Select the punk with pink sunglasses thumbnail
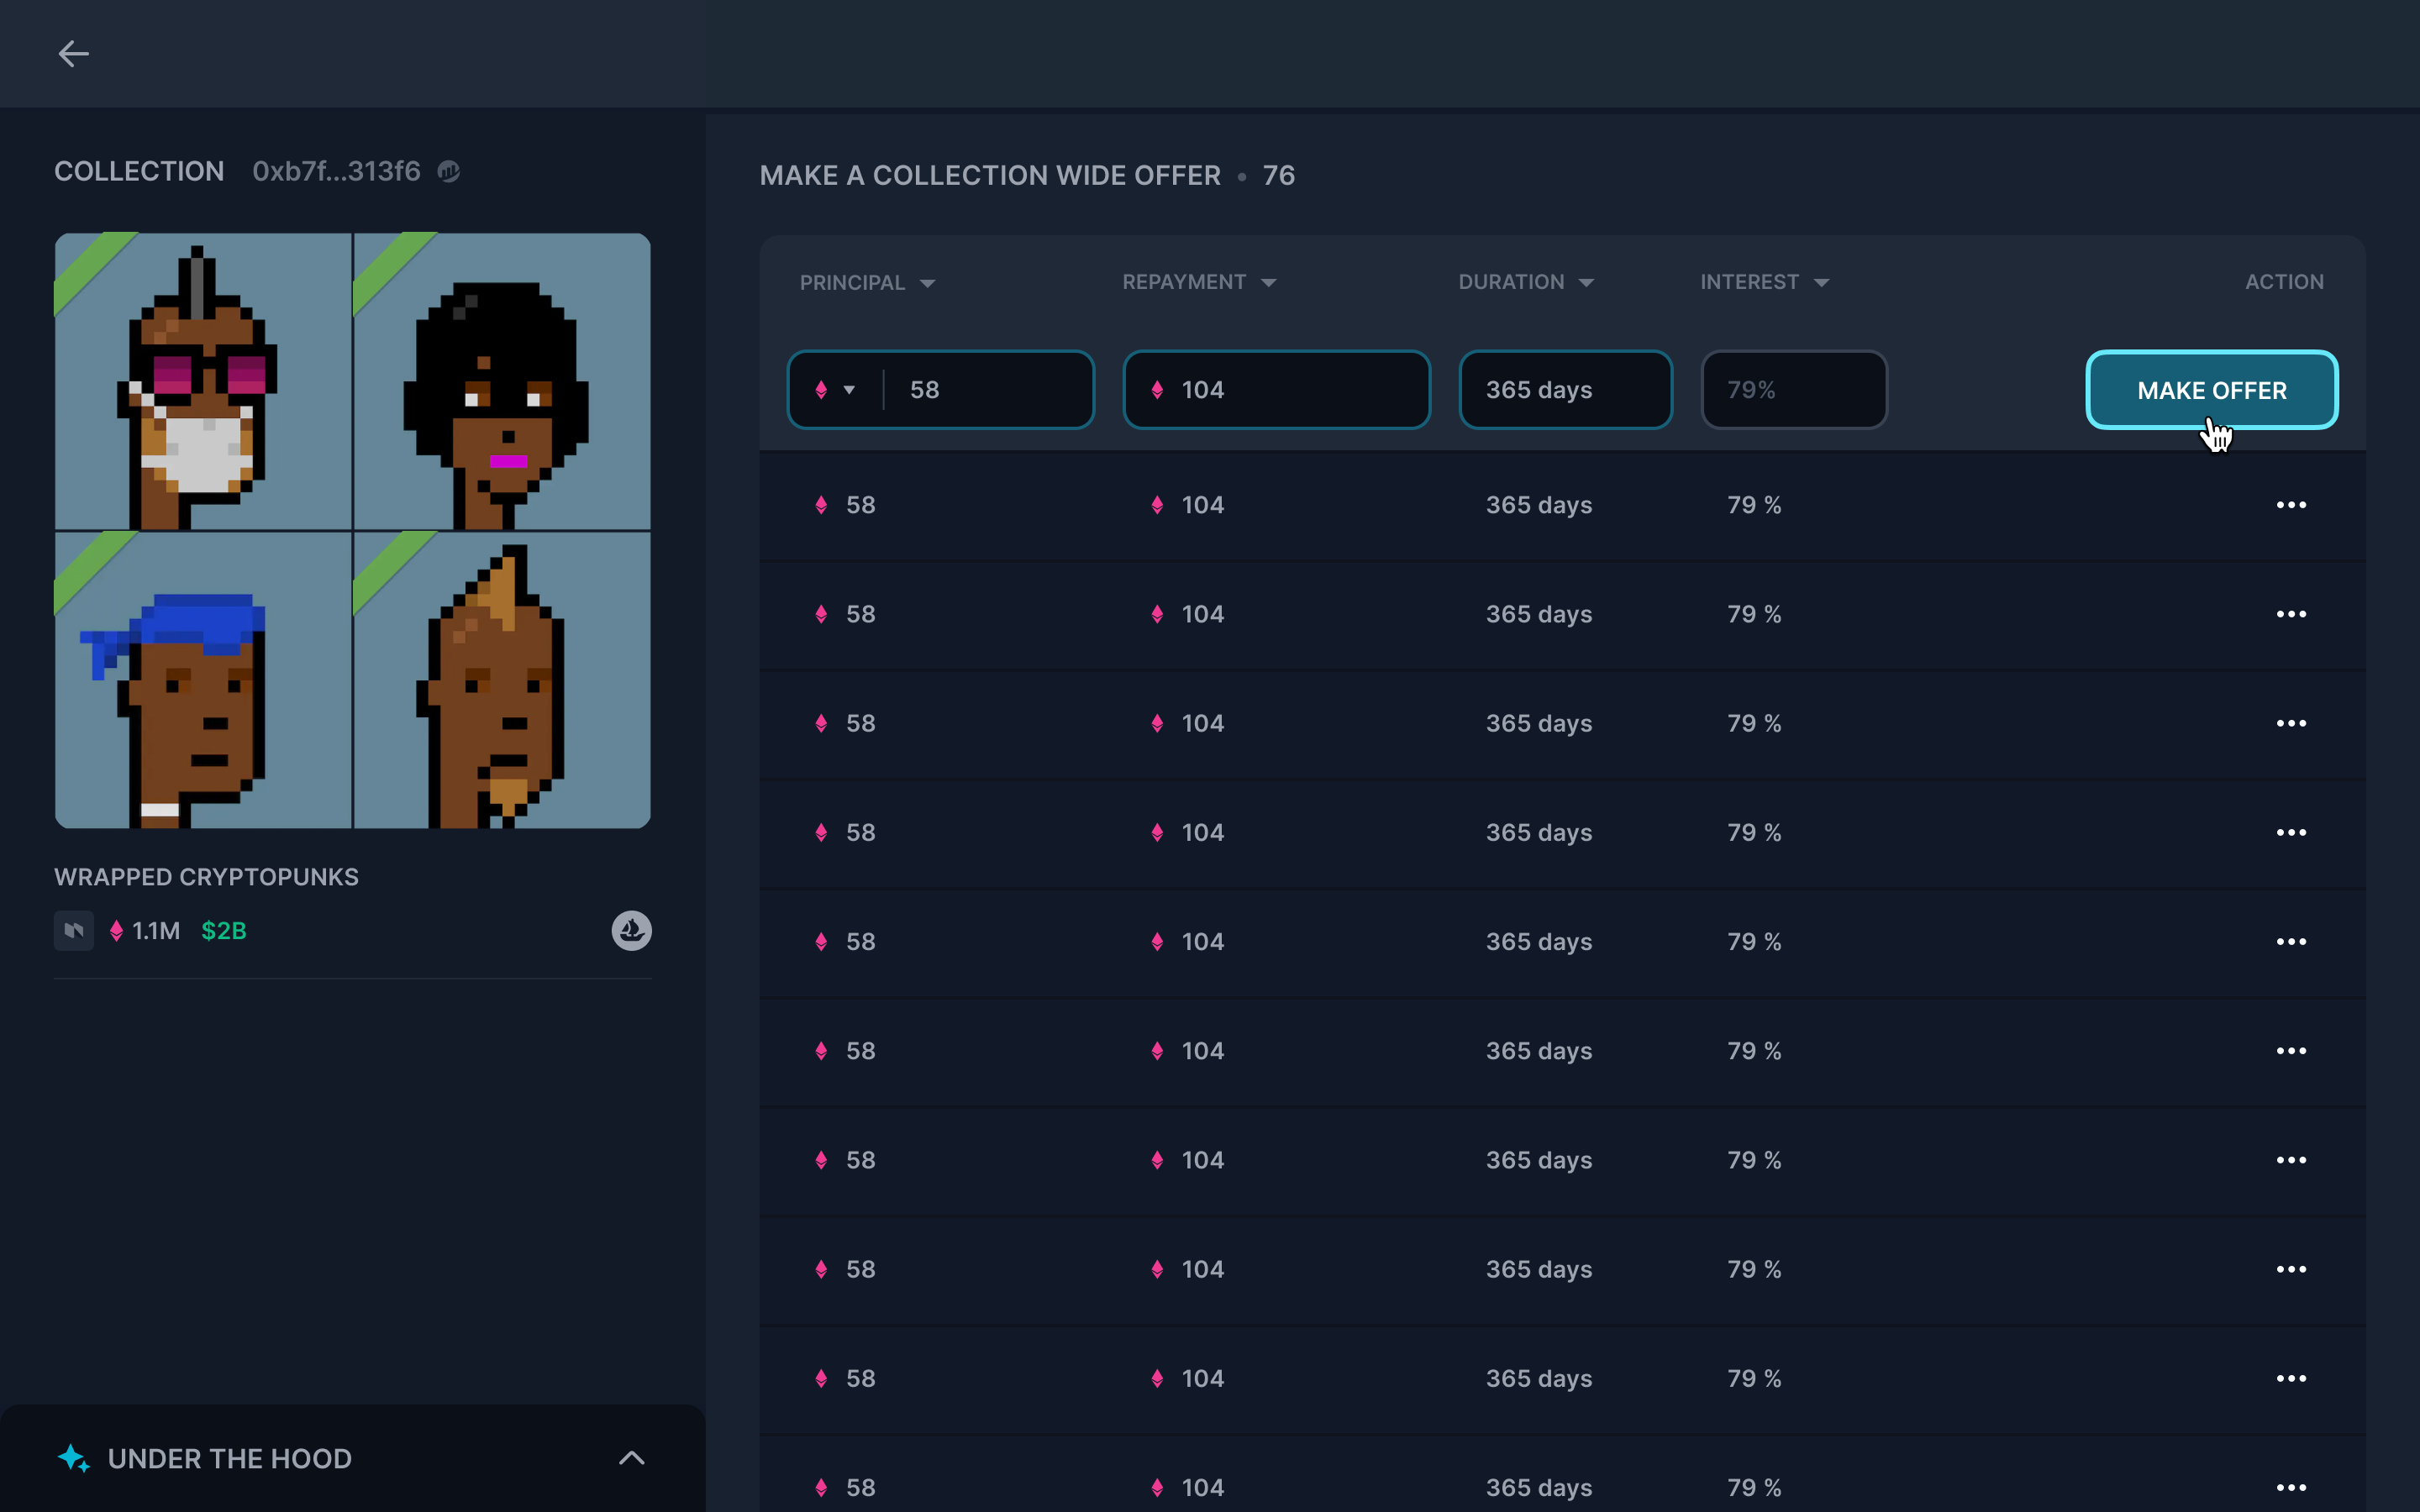Viewport: 2420px width, 1512px height. [203, 382]
